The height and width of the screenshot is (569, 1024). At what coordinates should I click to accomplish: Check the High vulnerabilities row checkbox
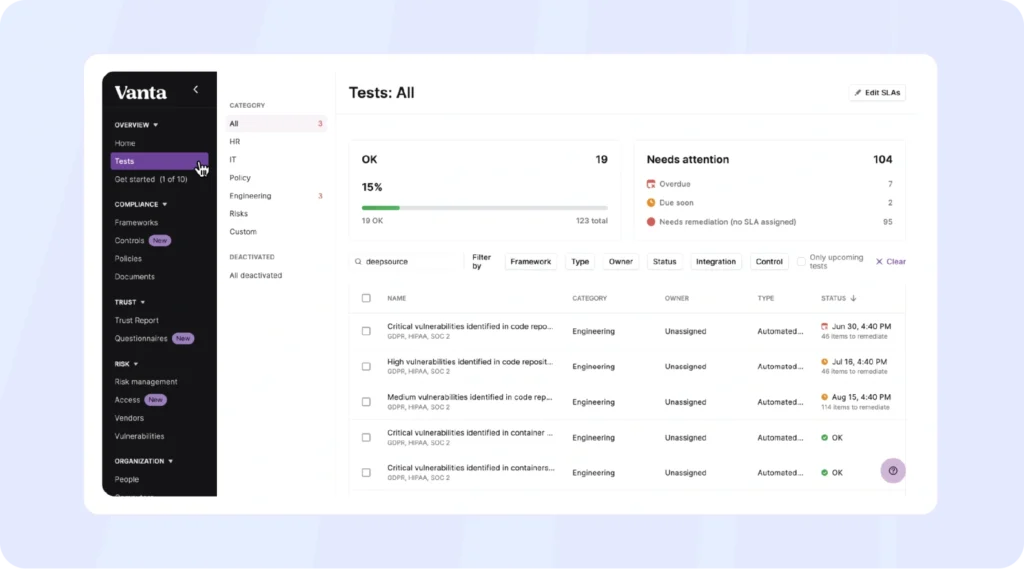pyautogui.click(x=366, y=366)
